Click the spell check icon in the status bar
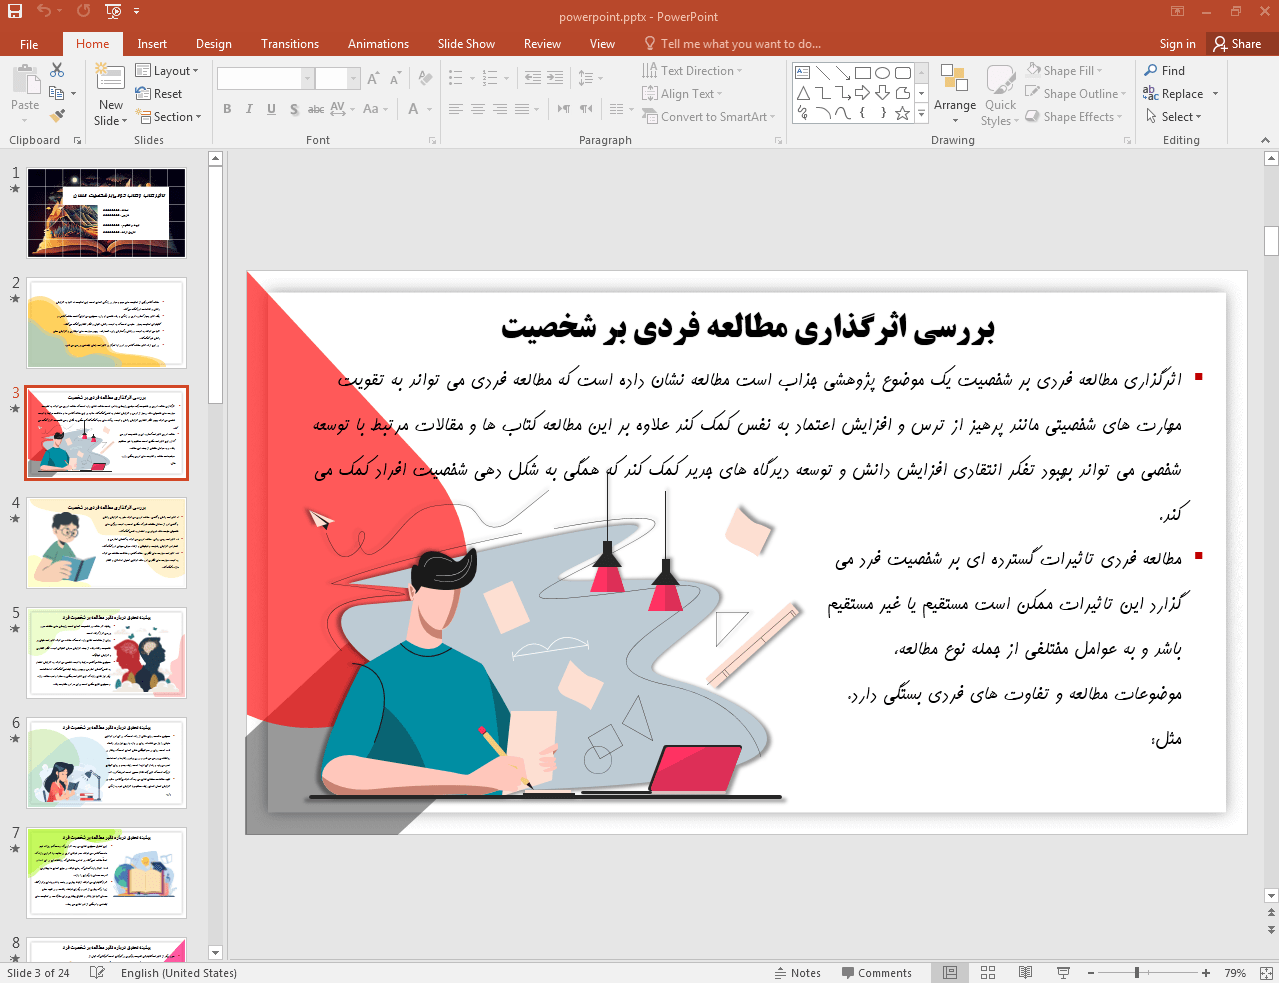Image resolution: width=1279 pixels, height=983 pixels. 97,972
